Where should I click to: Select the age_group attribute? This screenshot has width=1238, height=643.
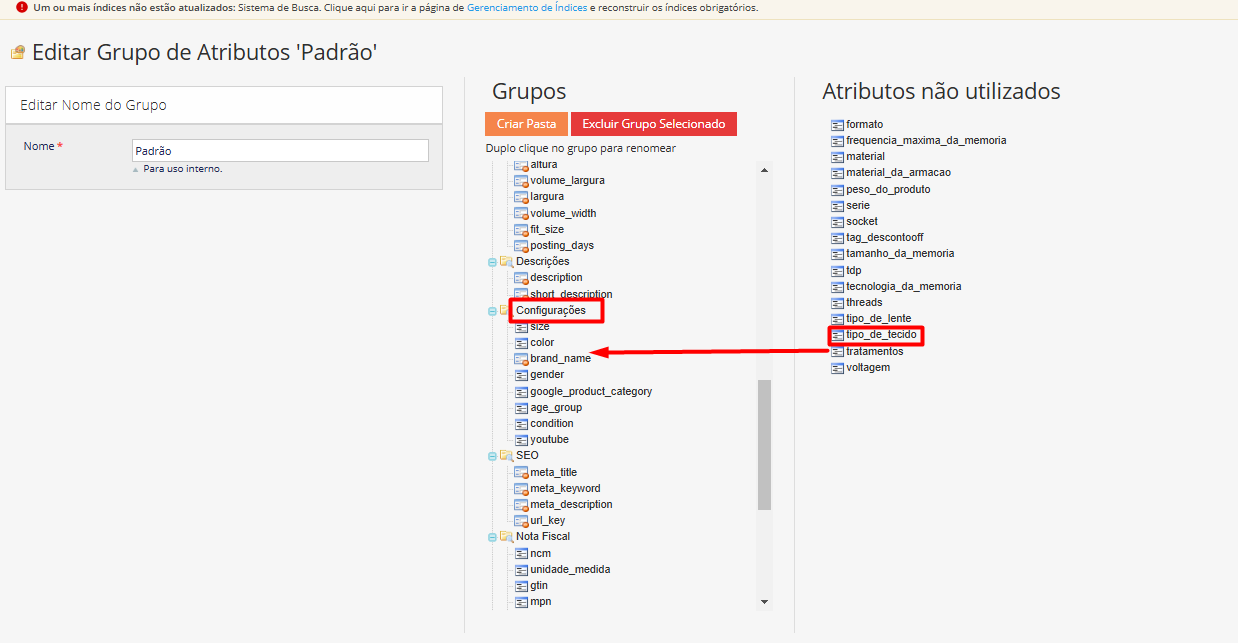[556, 408]
